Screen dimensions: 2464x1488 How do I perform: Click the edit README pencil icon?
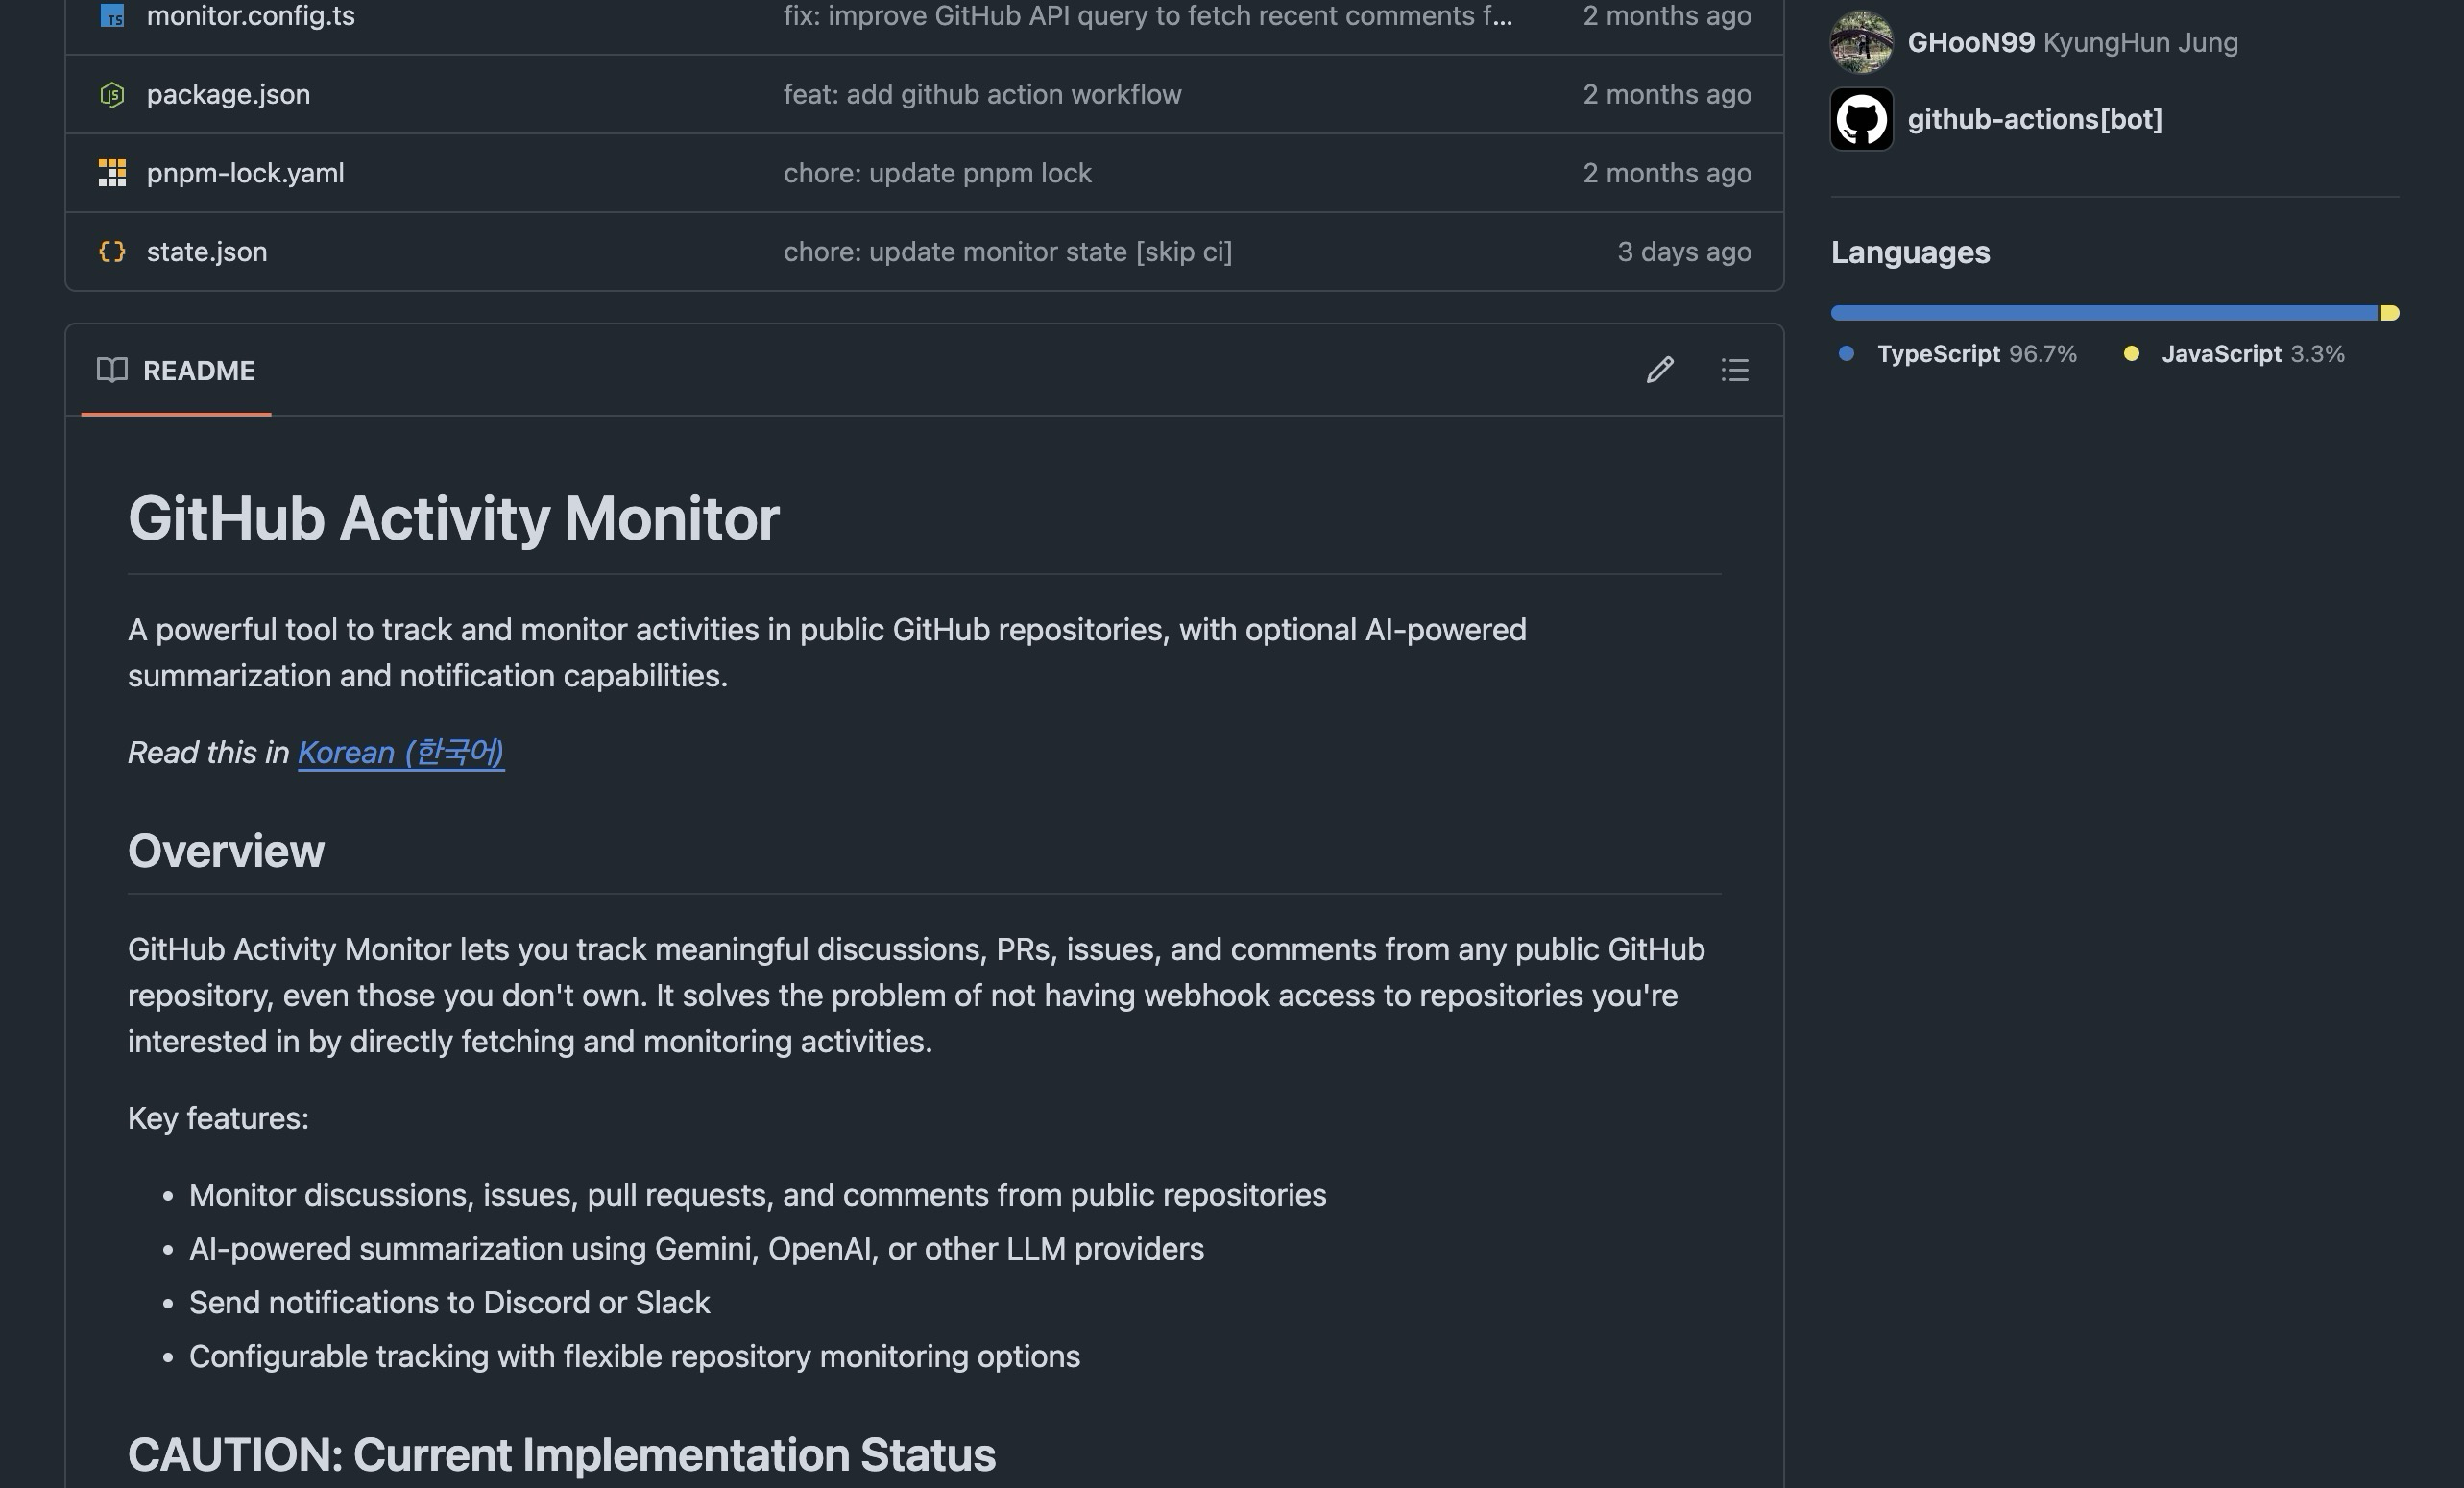point(1659,370)
